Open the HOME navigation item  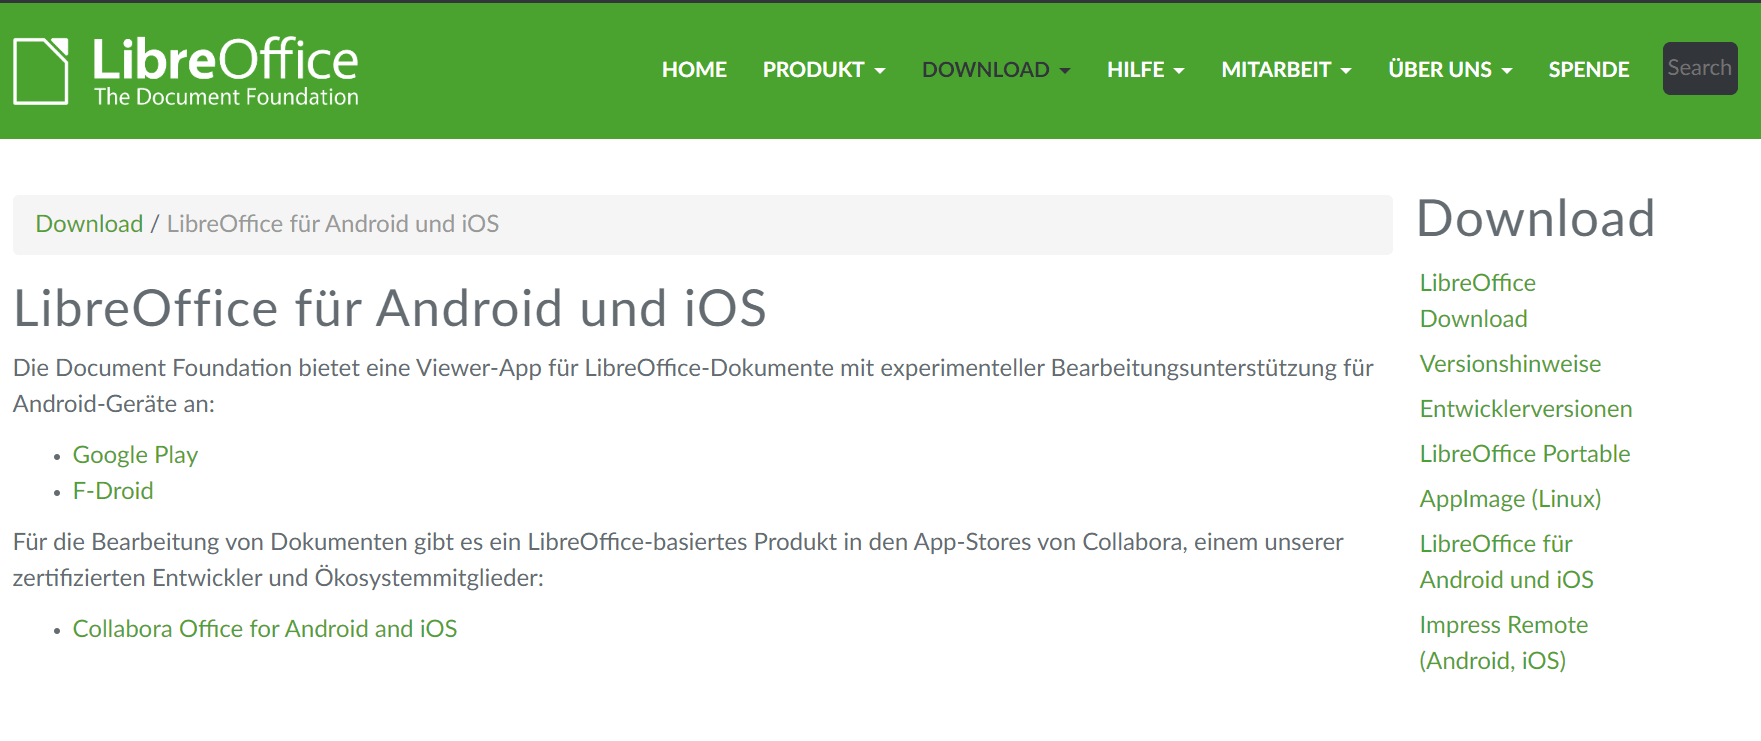694,70
